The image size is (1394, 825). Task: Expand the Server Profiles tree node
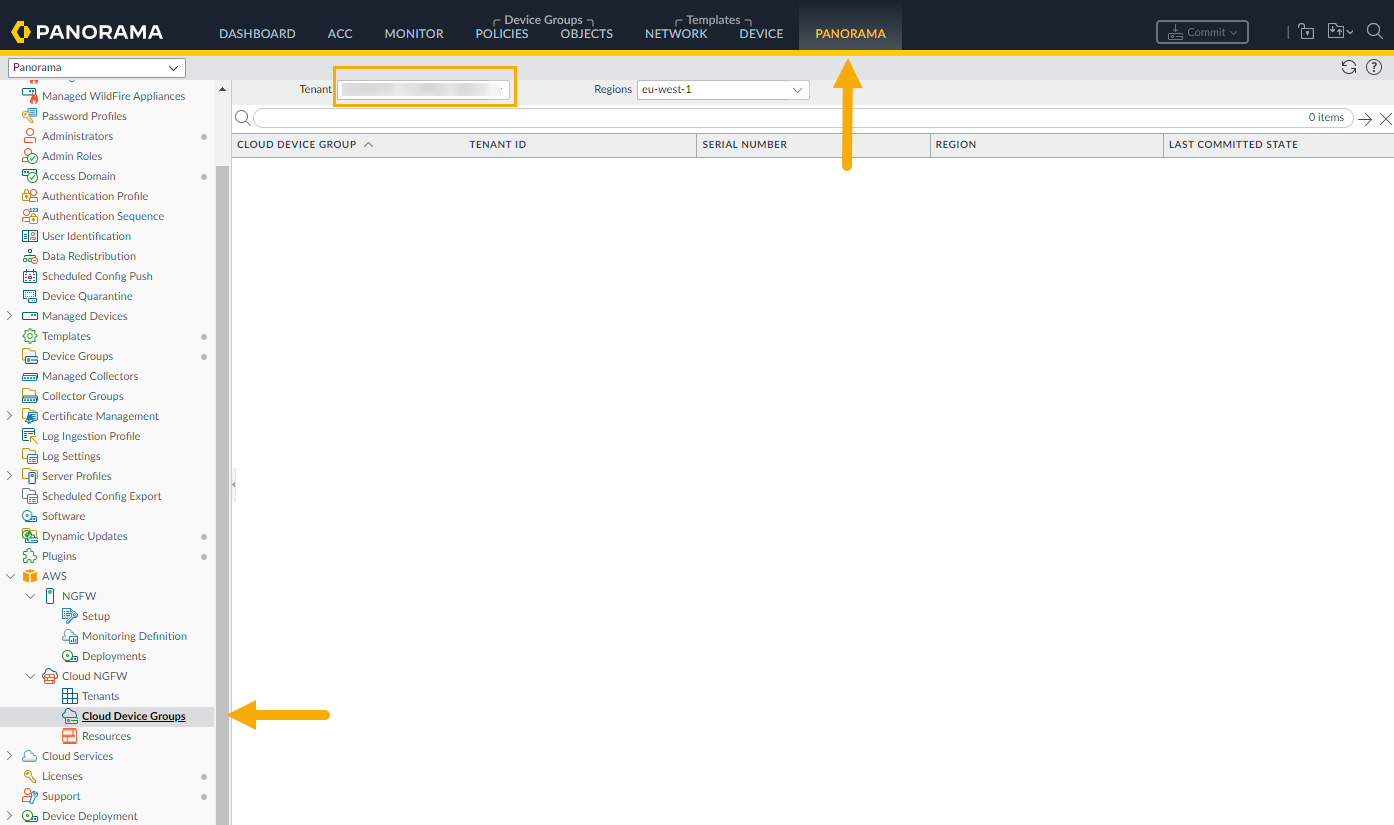pos(10,476)
